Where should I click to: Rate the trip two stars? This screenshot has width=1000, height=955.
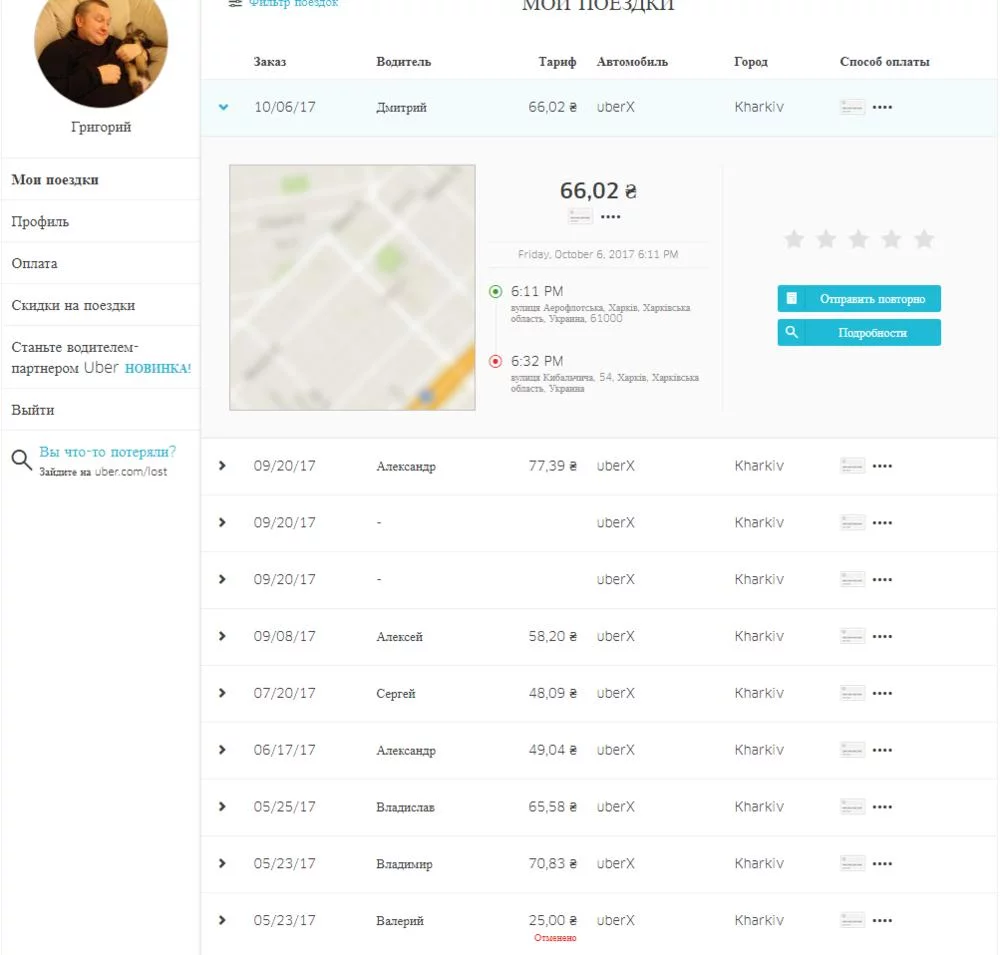coord(827,239)
